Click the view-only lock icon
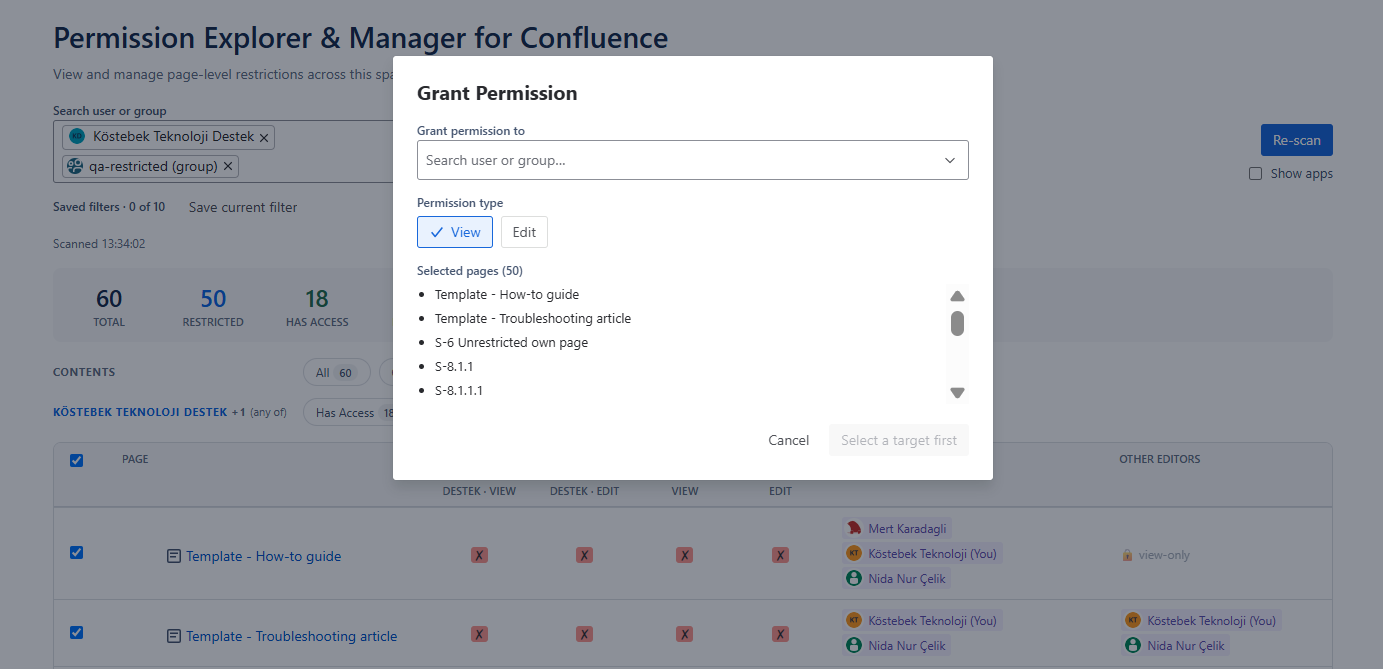The image size is (1383, 669). tap(1128, 555)
